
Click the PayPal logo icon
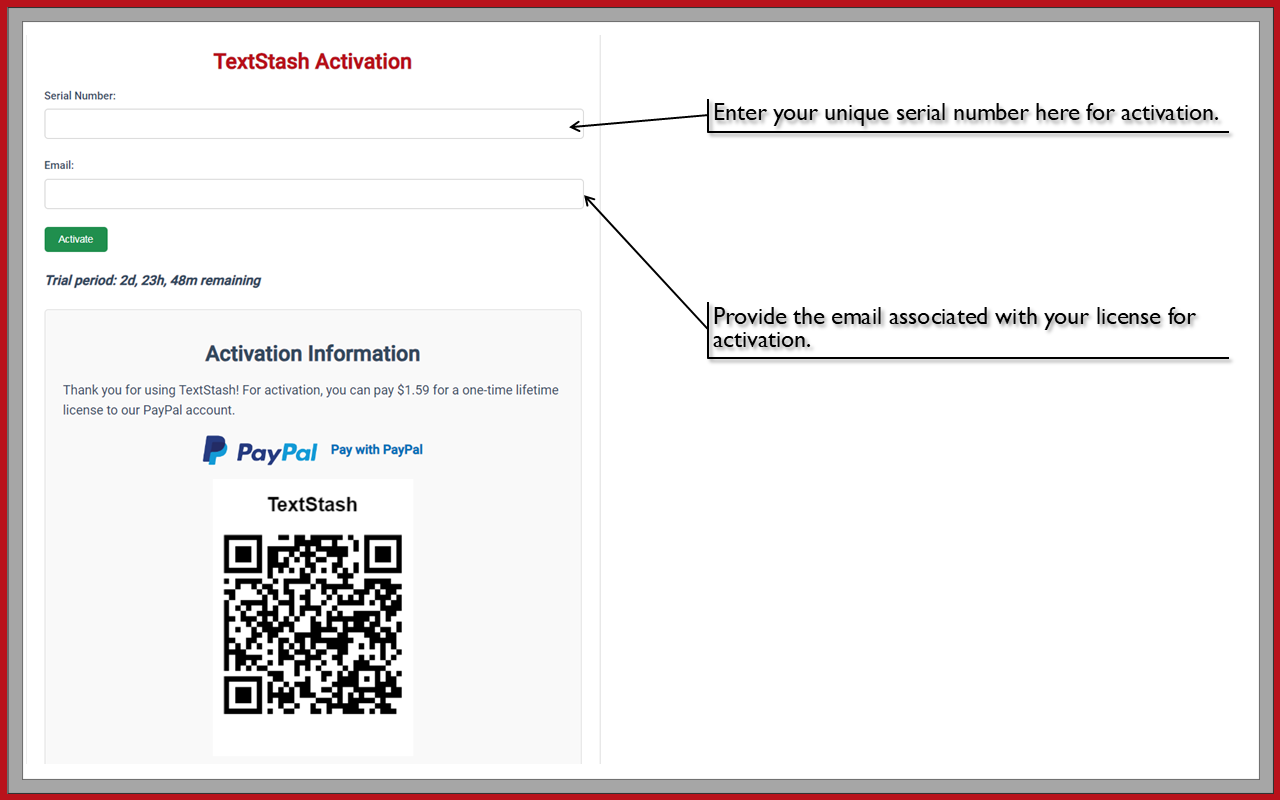(x=260, y=450)
